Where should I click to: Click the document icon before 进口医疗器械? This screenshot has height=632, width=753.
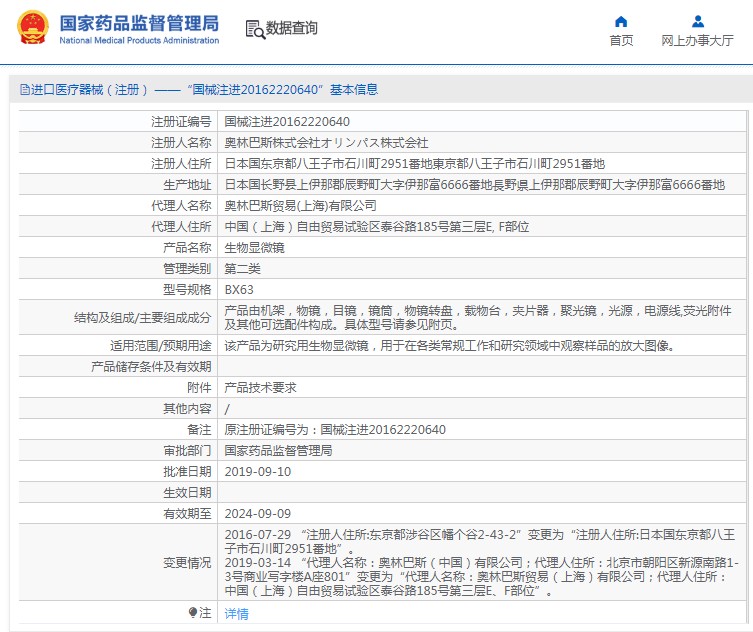[x=24, y=90]
